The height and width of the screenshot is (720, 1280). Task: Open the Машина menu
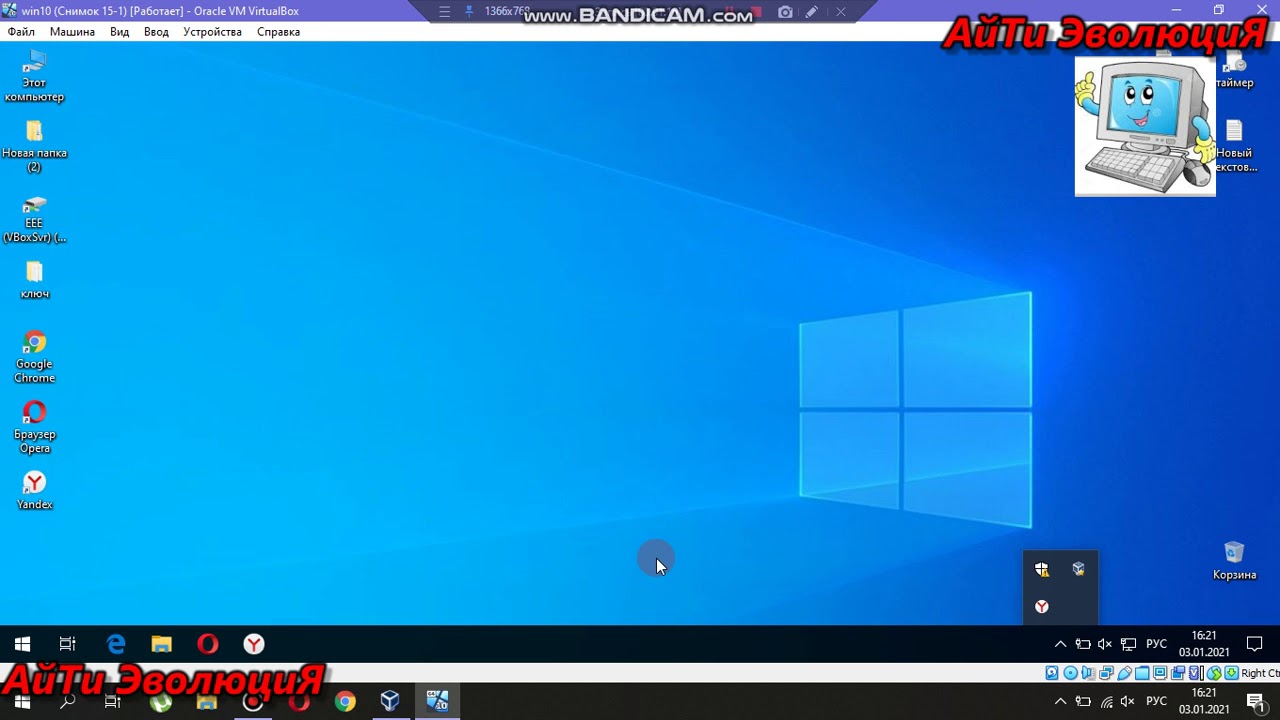coord(72,32)
